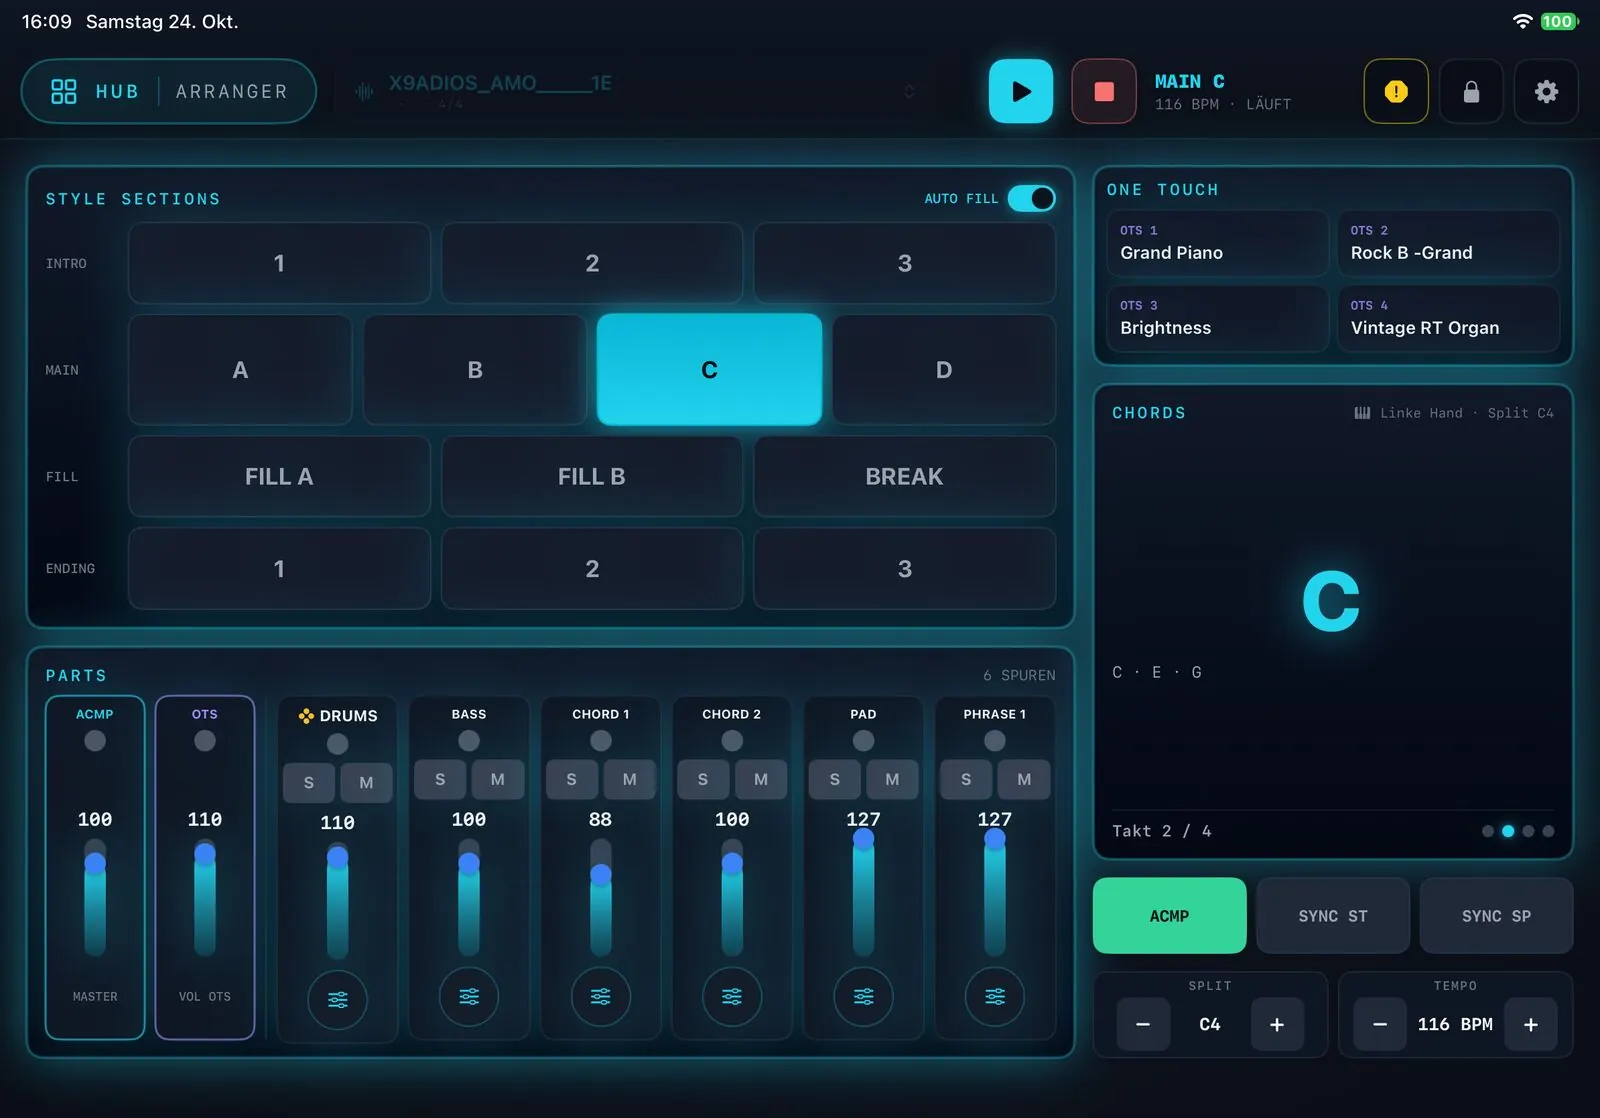The image size is (1600, 1118).
Task: Select the second bar indicator dot in Chords
Action: tap(1508, 831)
